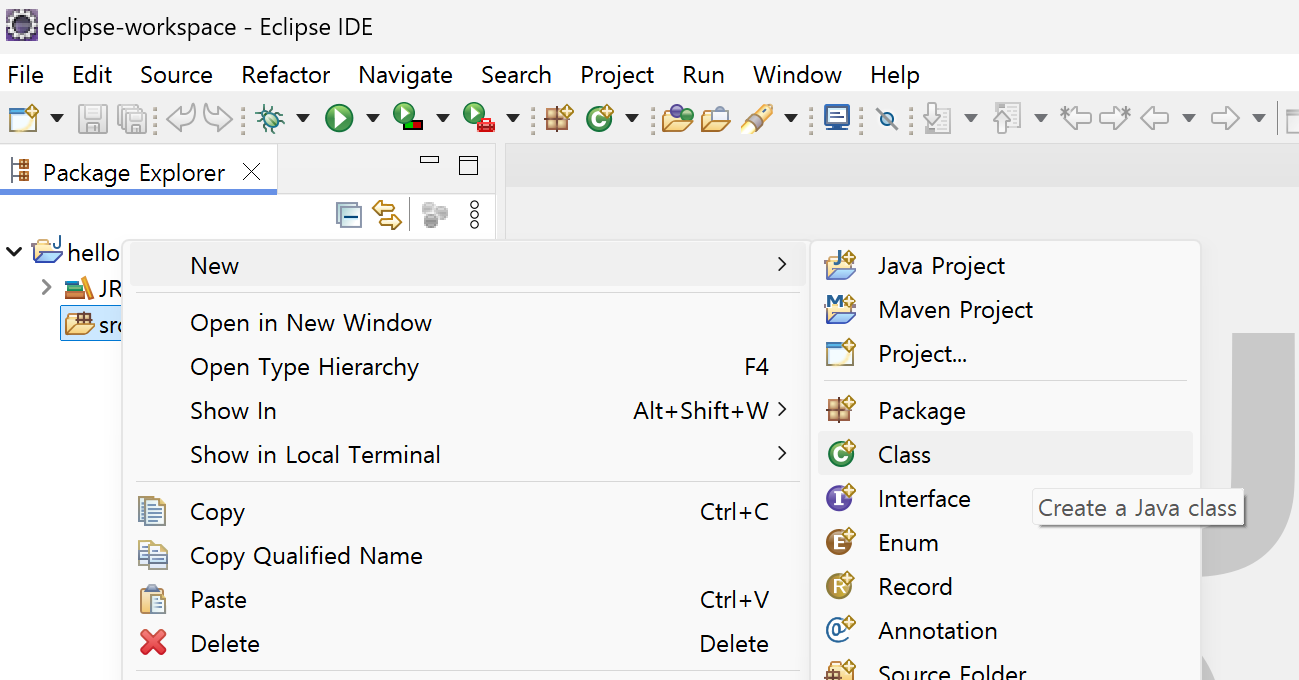The image size is (1299, 680).
Task: Open the New Java Class toolbar dropdown
Action: [632, 119]
